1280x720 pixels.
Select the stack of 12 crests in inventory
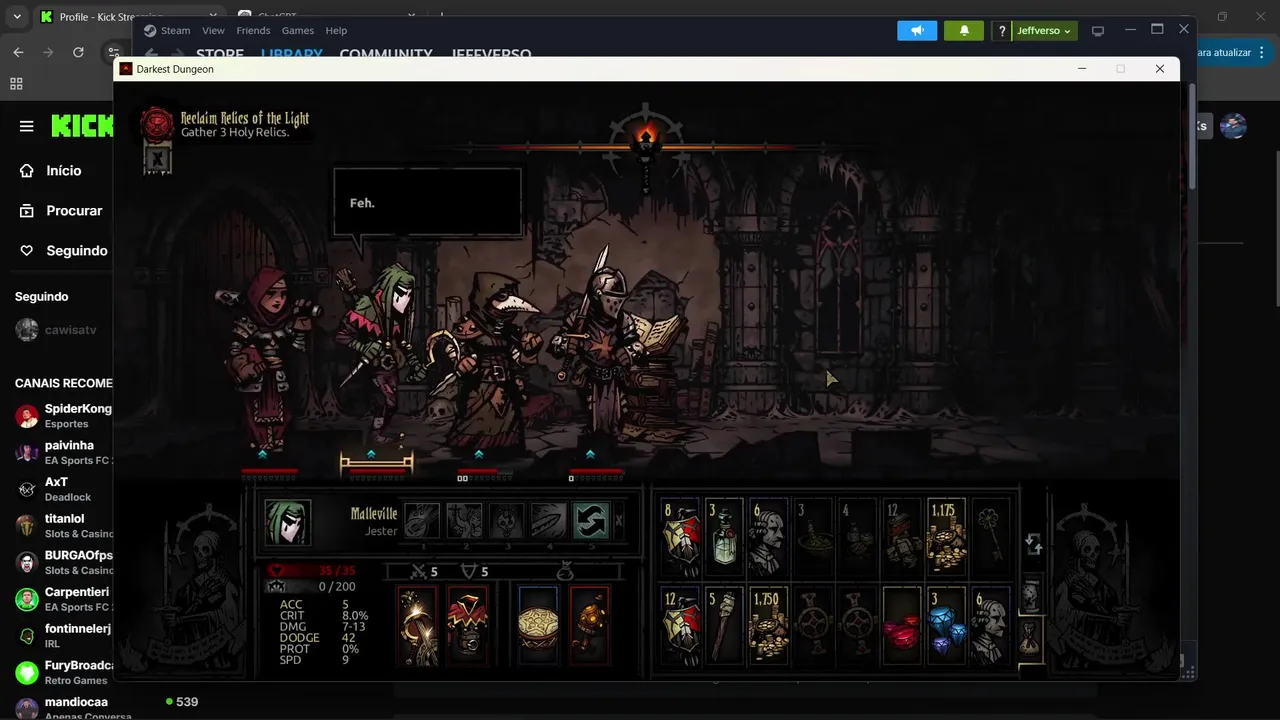(x=681, y=626)
